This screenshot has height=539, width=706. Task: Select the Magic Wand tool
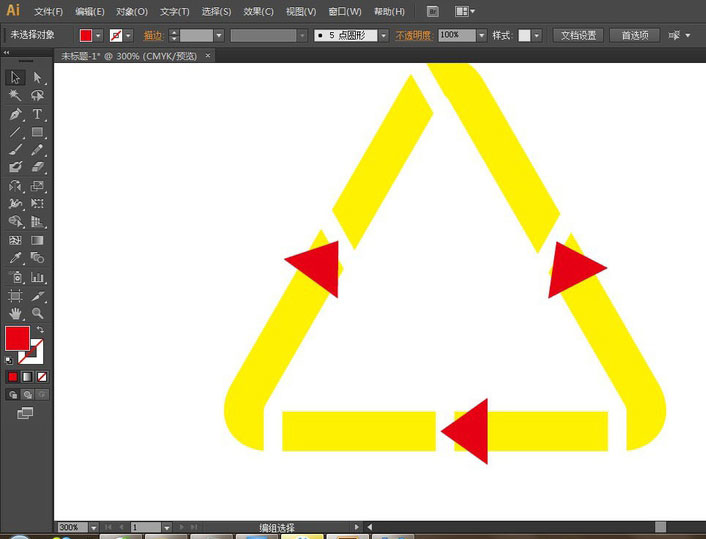[x=16, y=95]
